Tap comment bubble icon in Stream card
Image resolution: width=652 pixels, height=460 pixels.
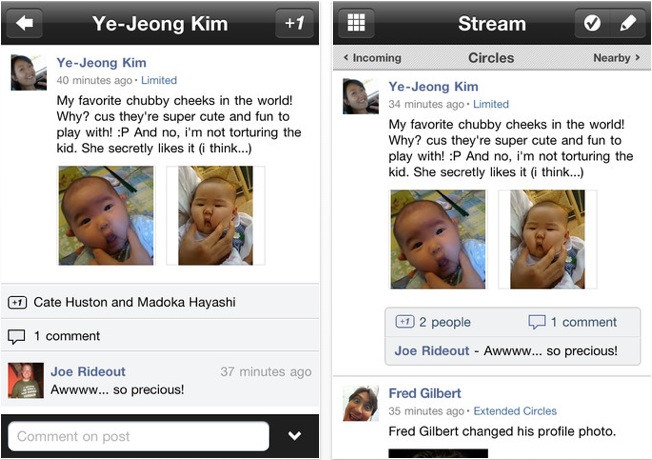[537, 322]
